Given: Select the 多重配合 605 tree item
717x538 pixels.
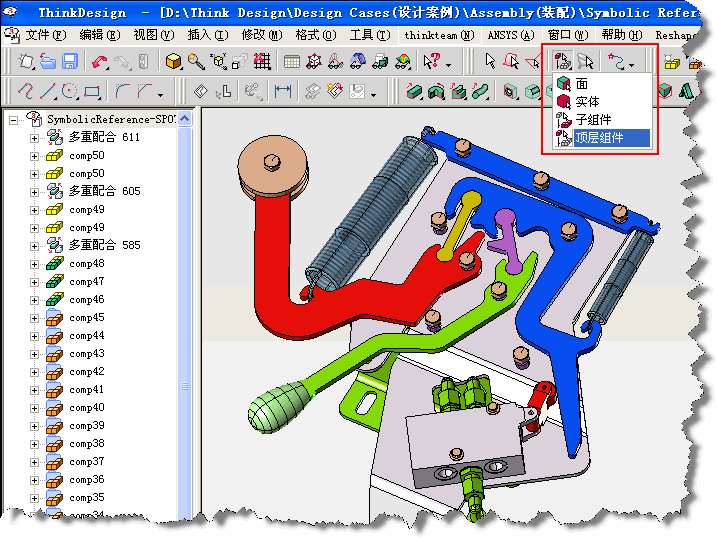Looking at the screenshot, I should (x=105, y=191).
